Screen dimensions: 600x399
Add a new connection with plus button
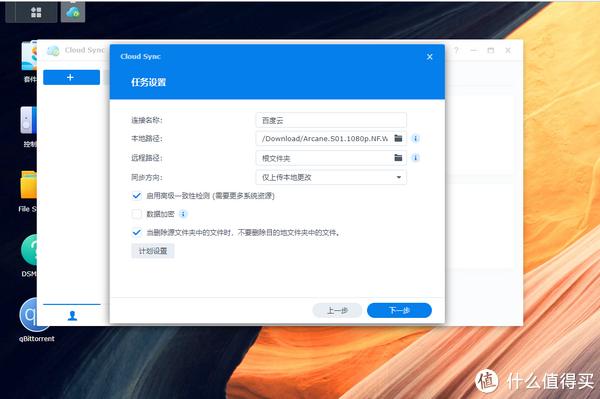[x=72, y=77]
